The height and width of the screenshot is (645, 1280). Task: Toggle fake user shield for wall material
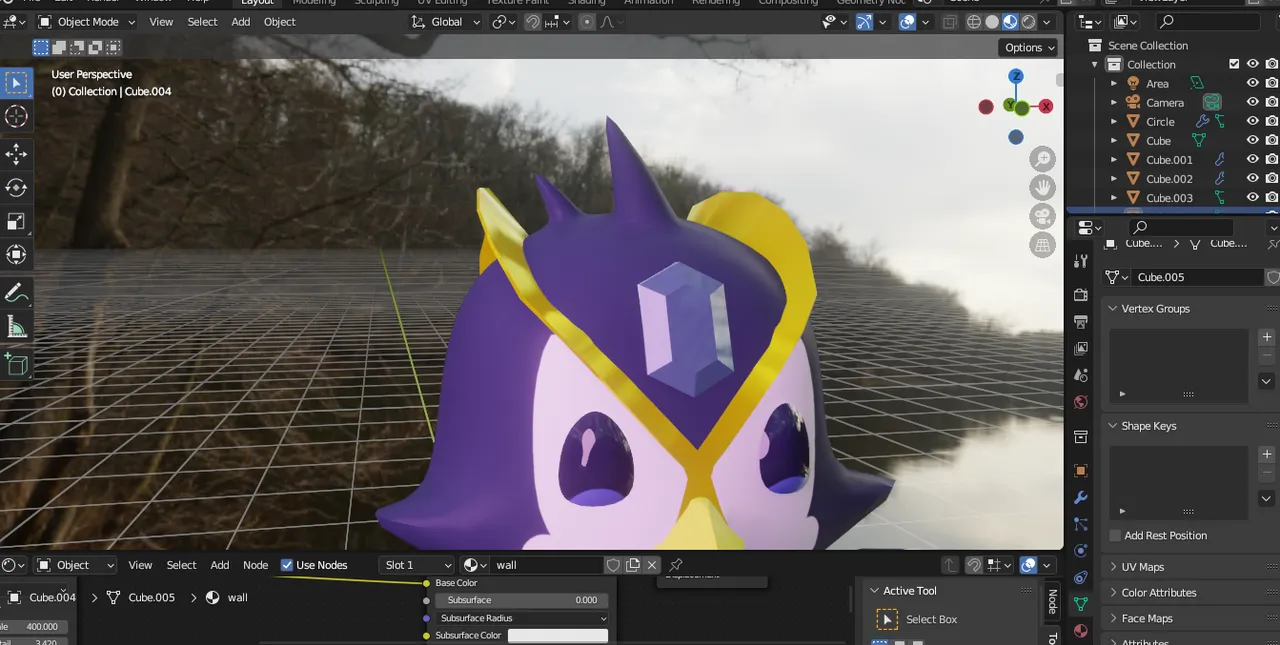(x=613, y=565)
